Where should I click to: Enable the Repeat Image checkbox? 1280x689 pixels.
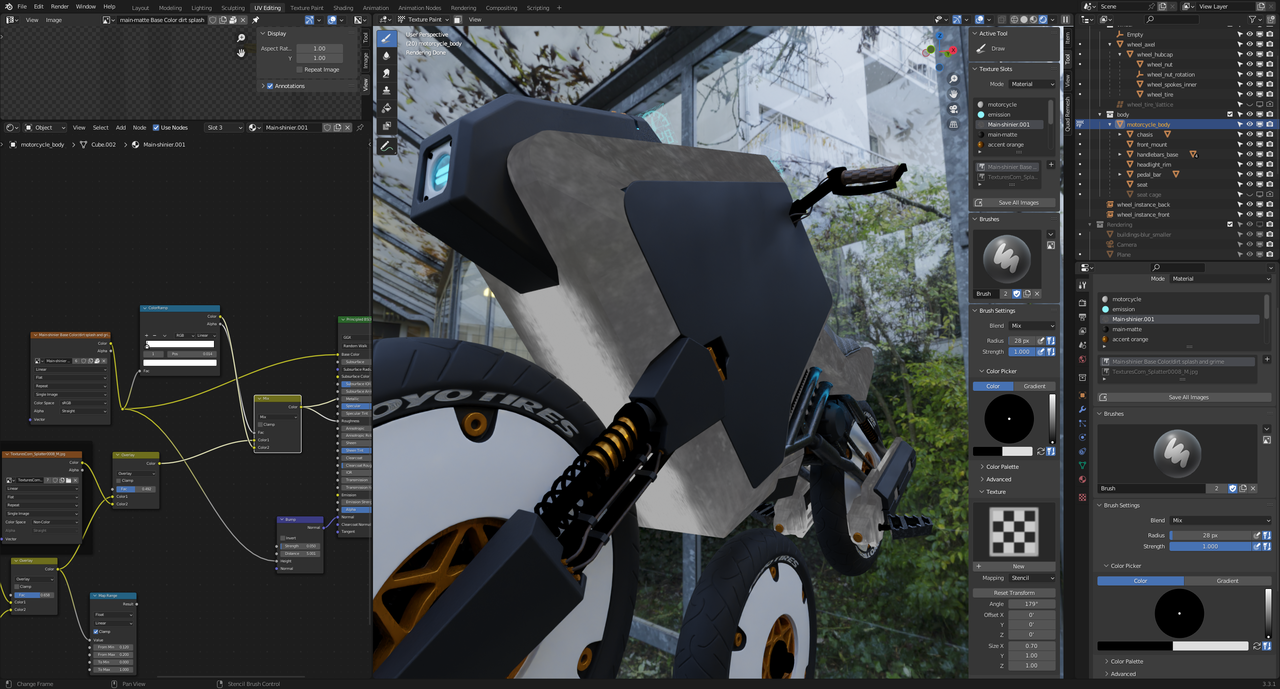(299, 70)
